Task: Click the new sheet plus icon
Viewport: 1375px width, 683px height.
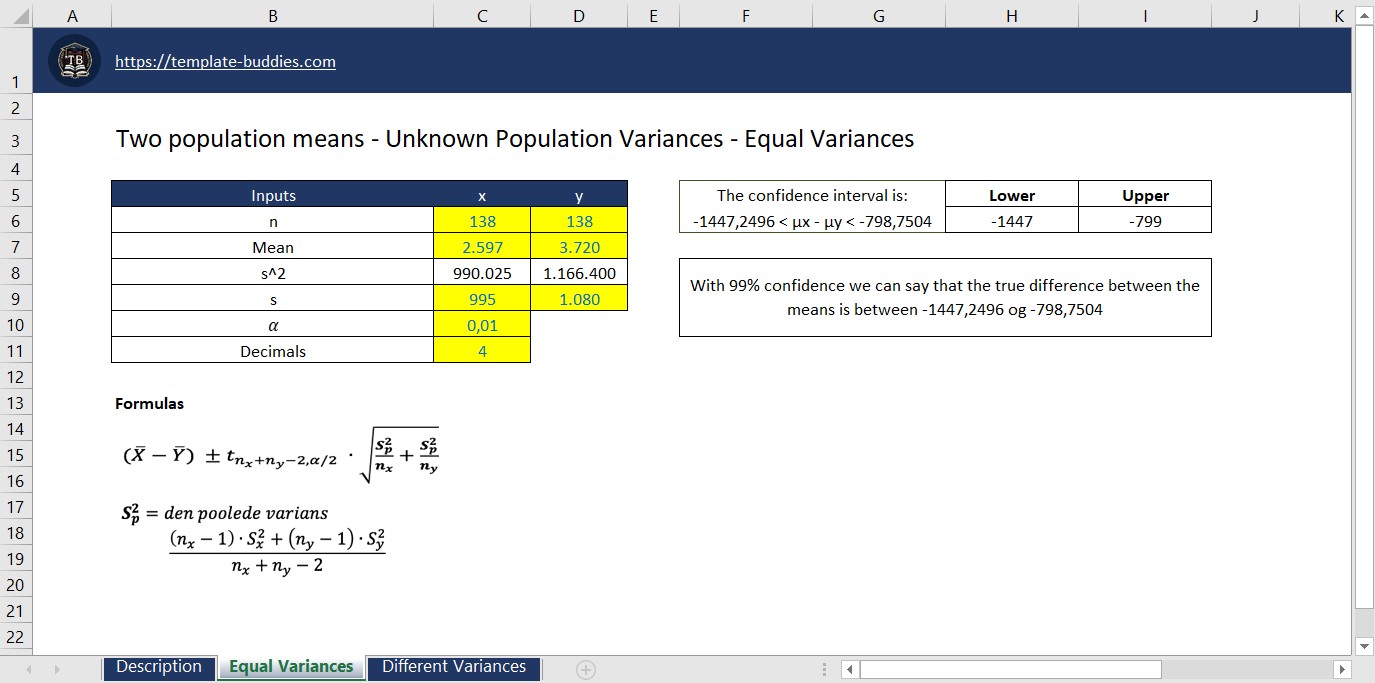Action: (585, 667)
